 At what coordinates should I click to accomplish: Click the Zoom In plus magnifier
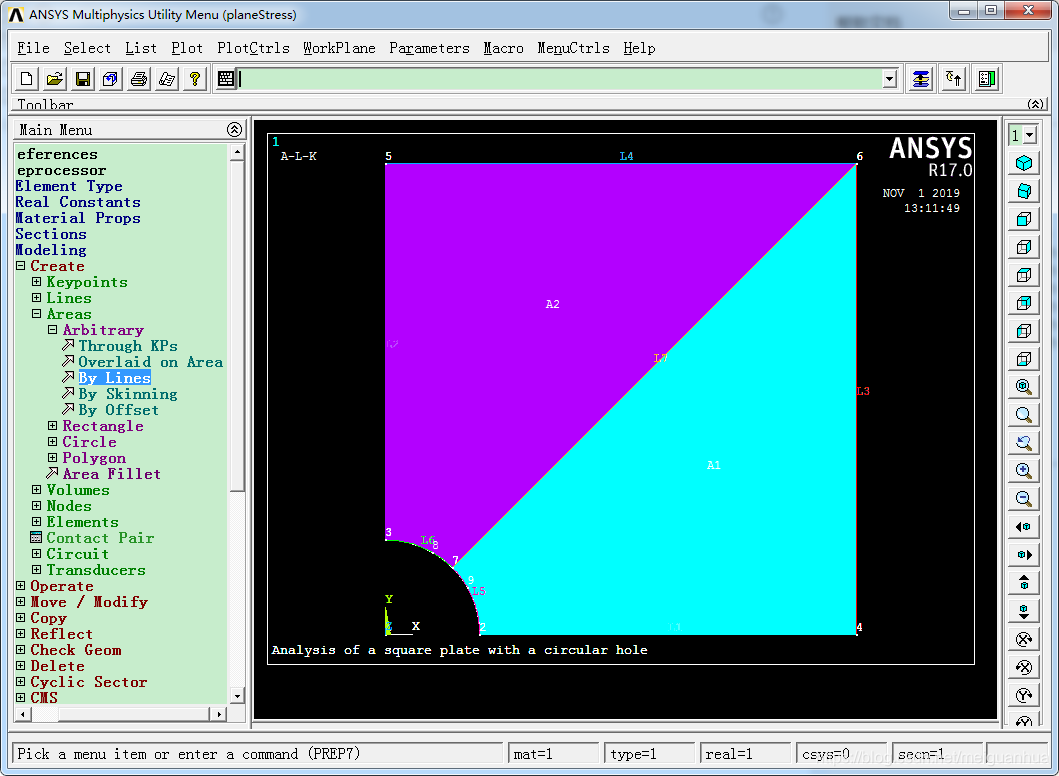[1024, 471]
